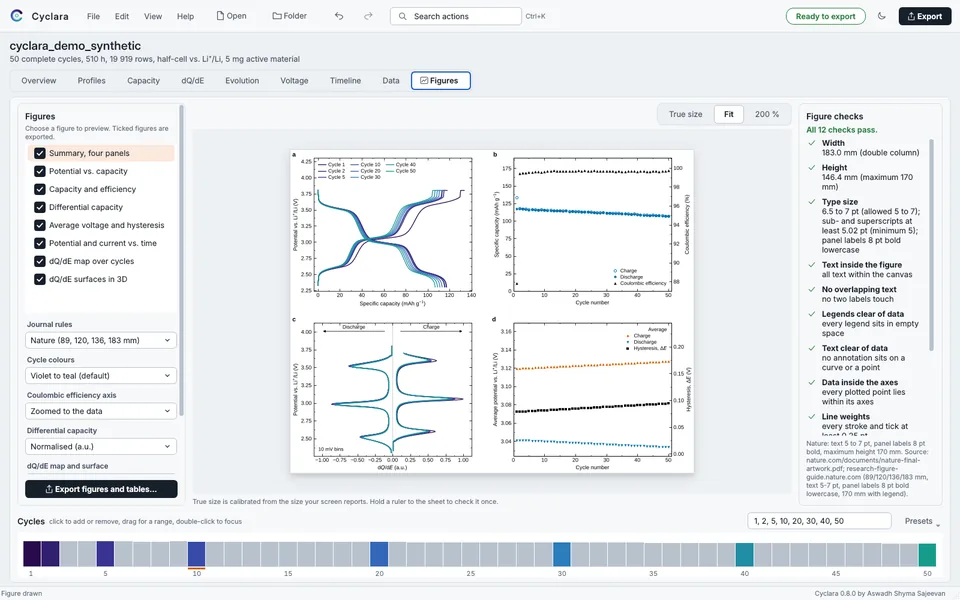Open the Journal rules dropdown
This screenshot has width=960, height=600.
101,340
